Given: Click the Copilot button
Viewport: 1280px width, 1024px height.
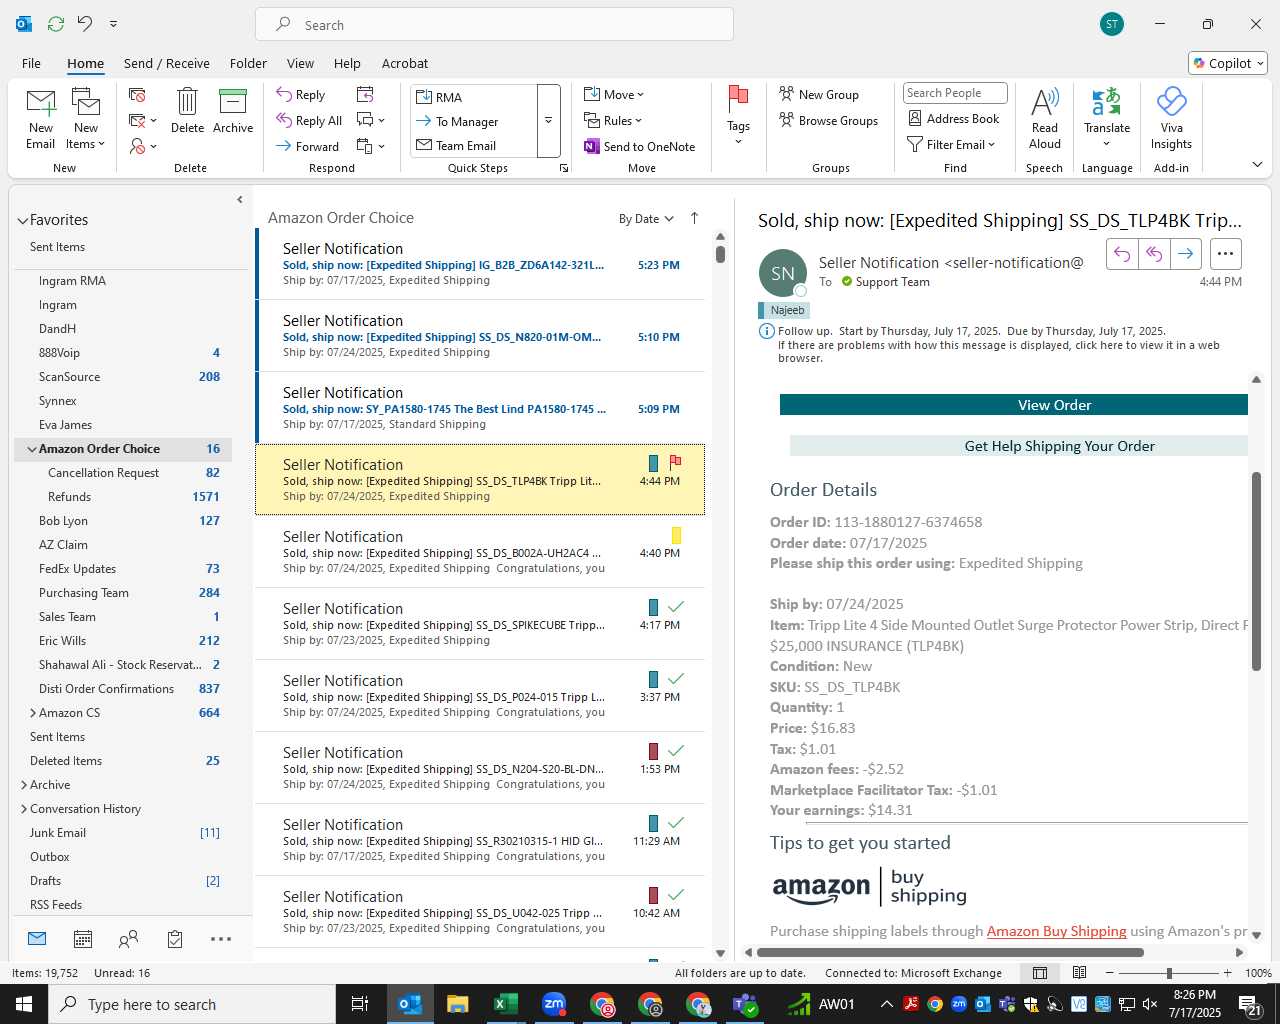Looking at the screenshot, I should 1228,63.
